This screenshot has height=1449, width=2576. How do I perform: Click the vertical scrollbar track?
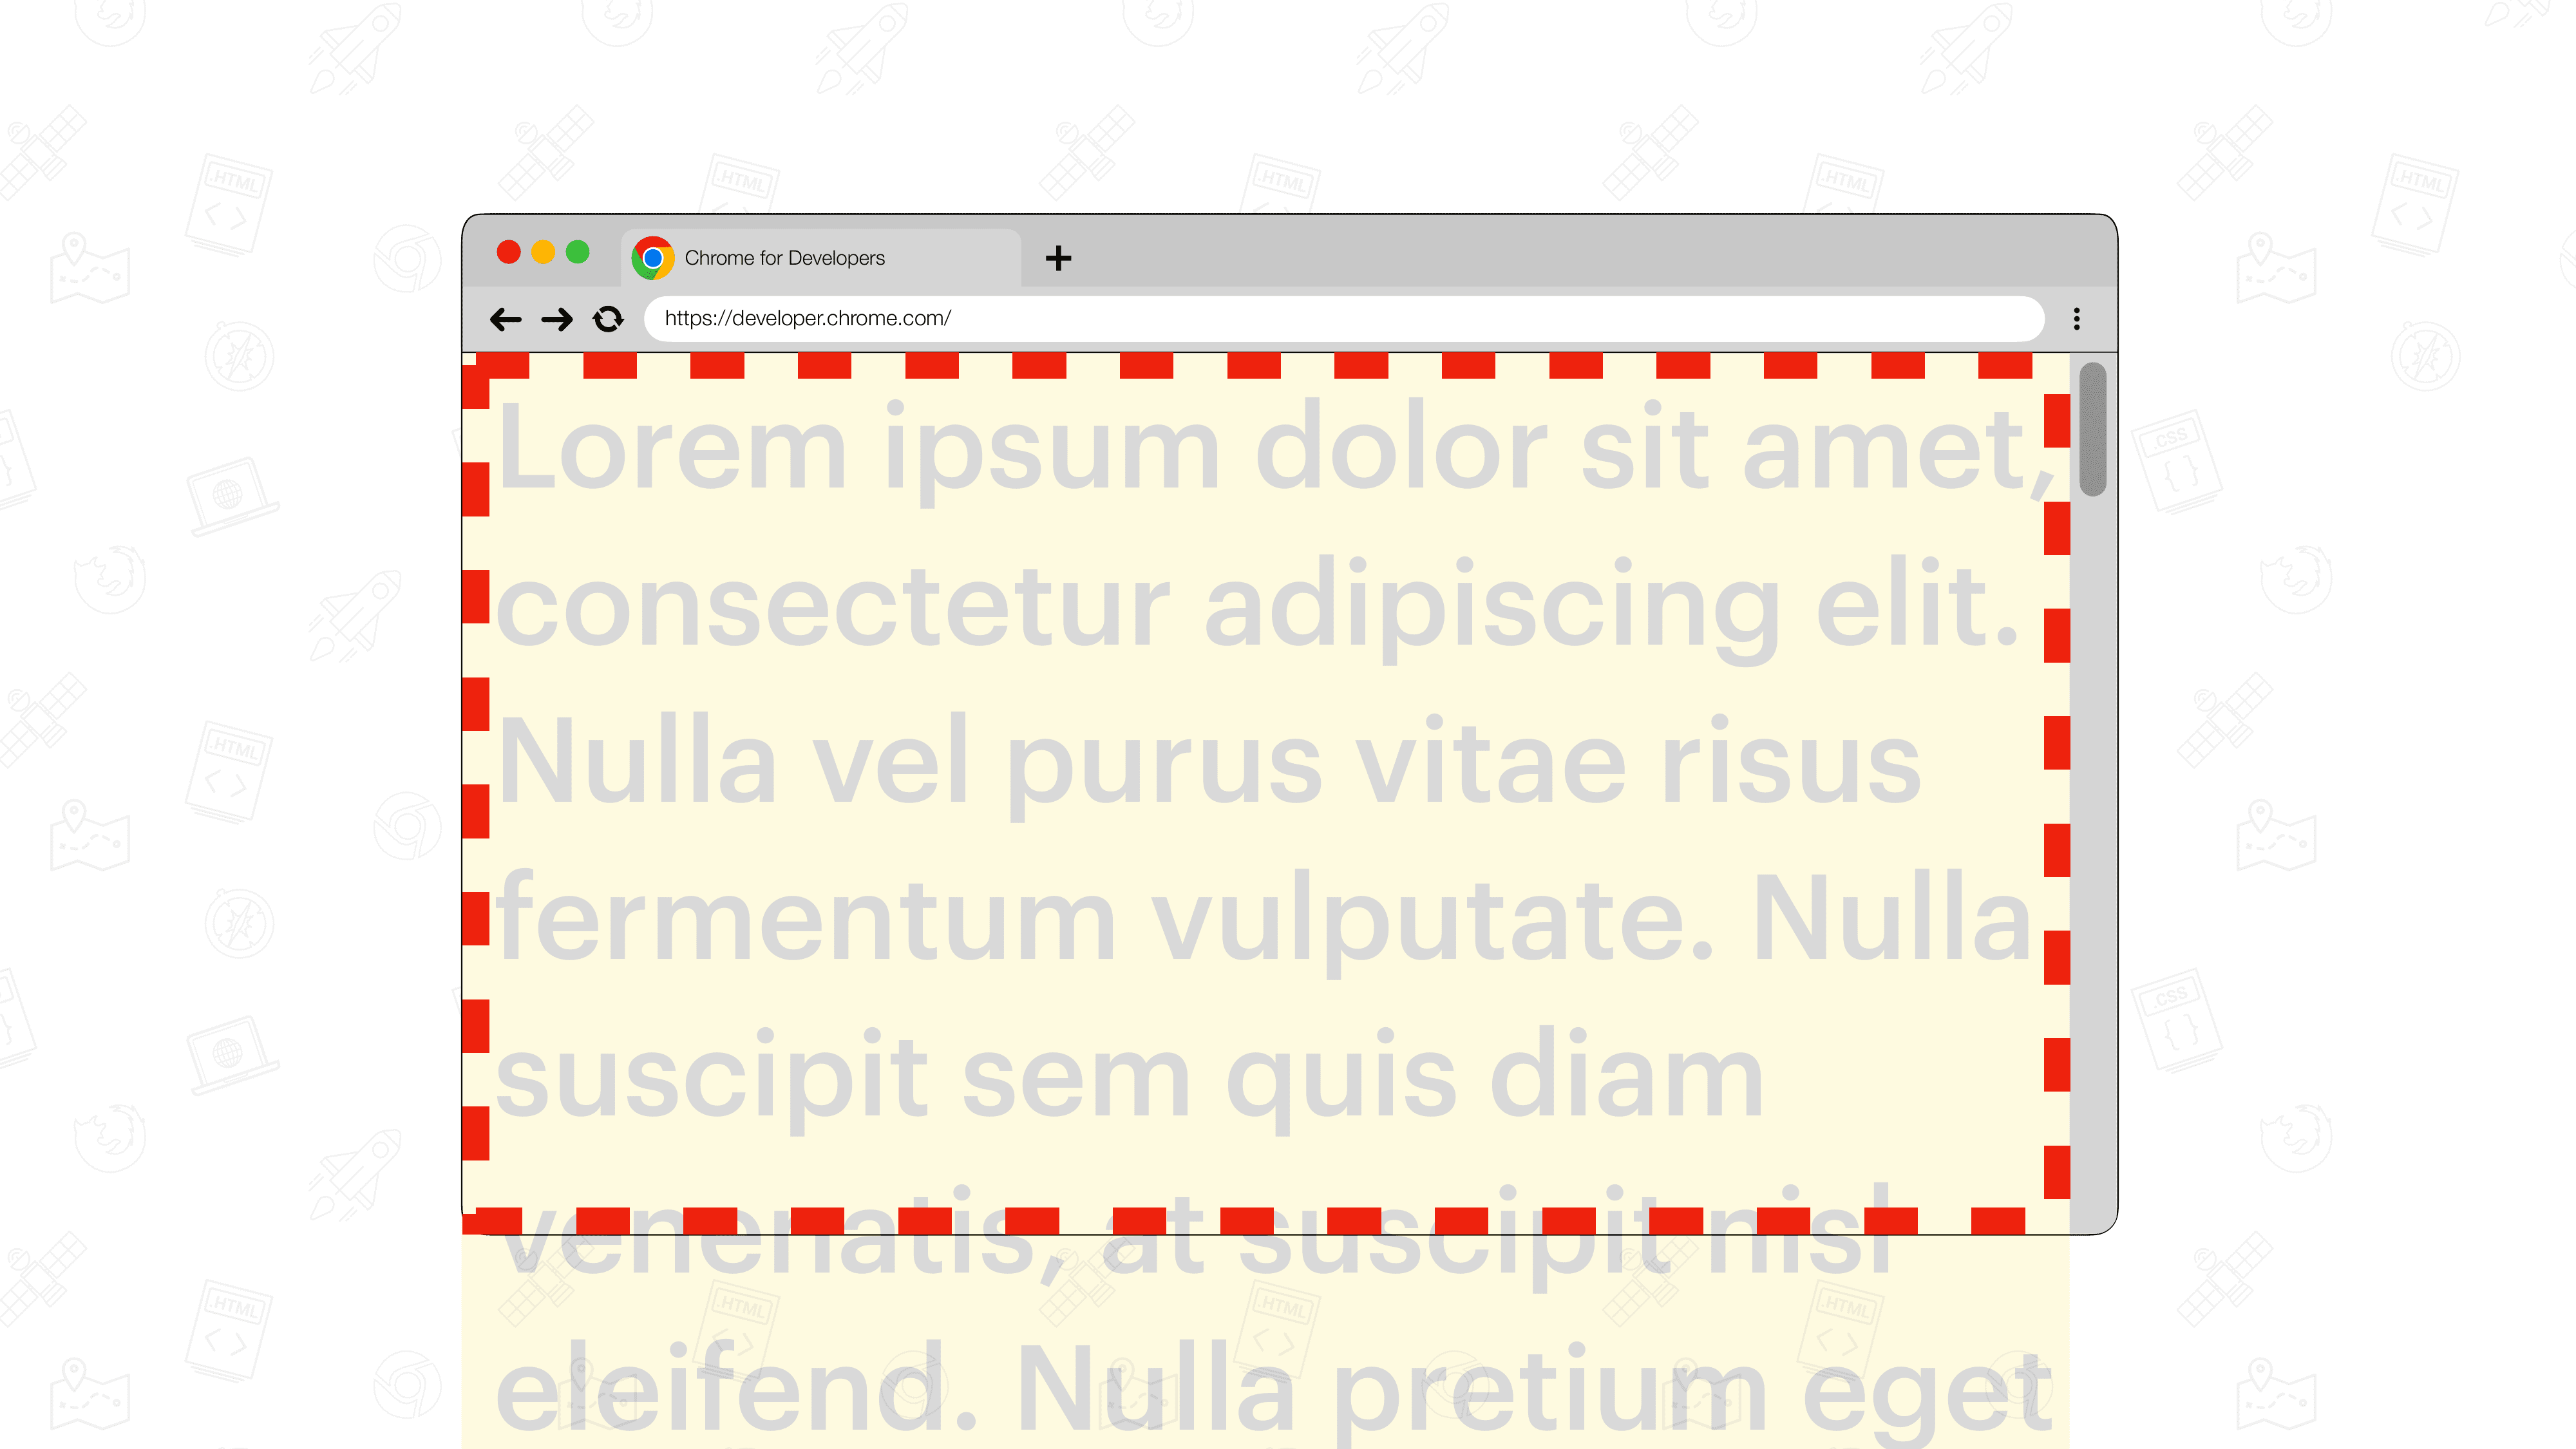[x=2091, y=796]
